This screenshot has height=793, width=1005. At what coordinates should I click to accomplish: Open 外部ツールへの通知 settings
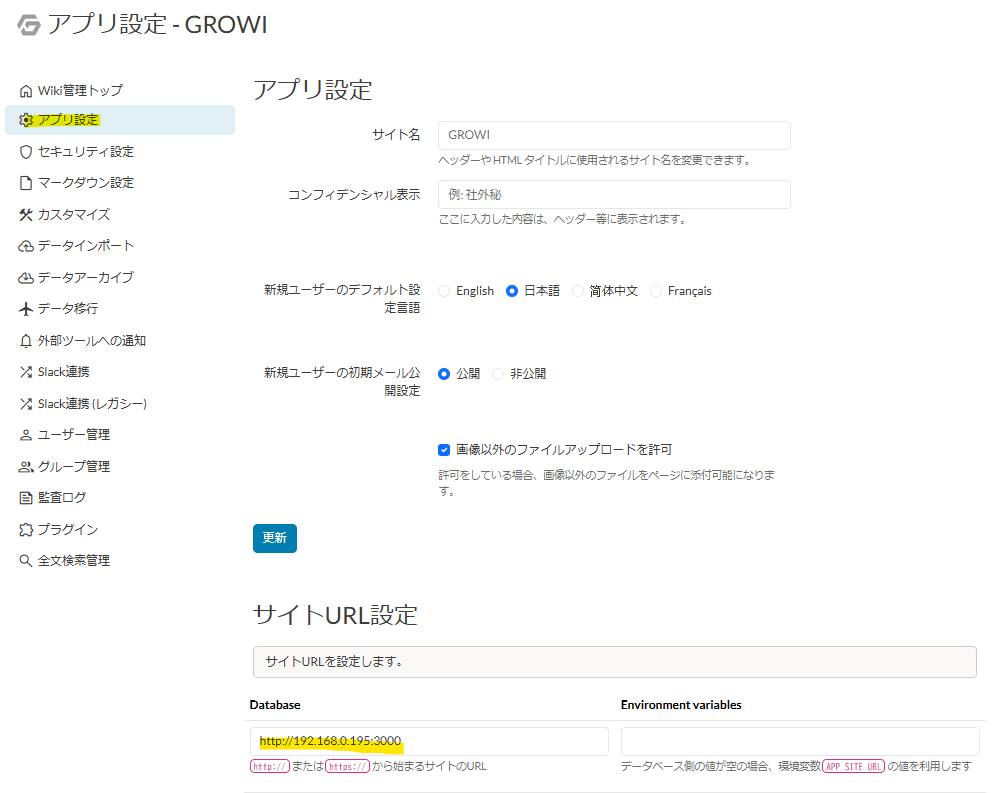120,341
